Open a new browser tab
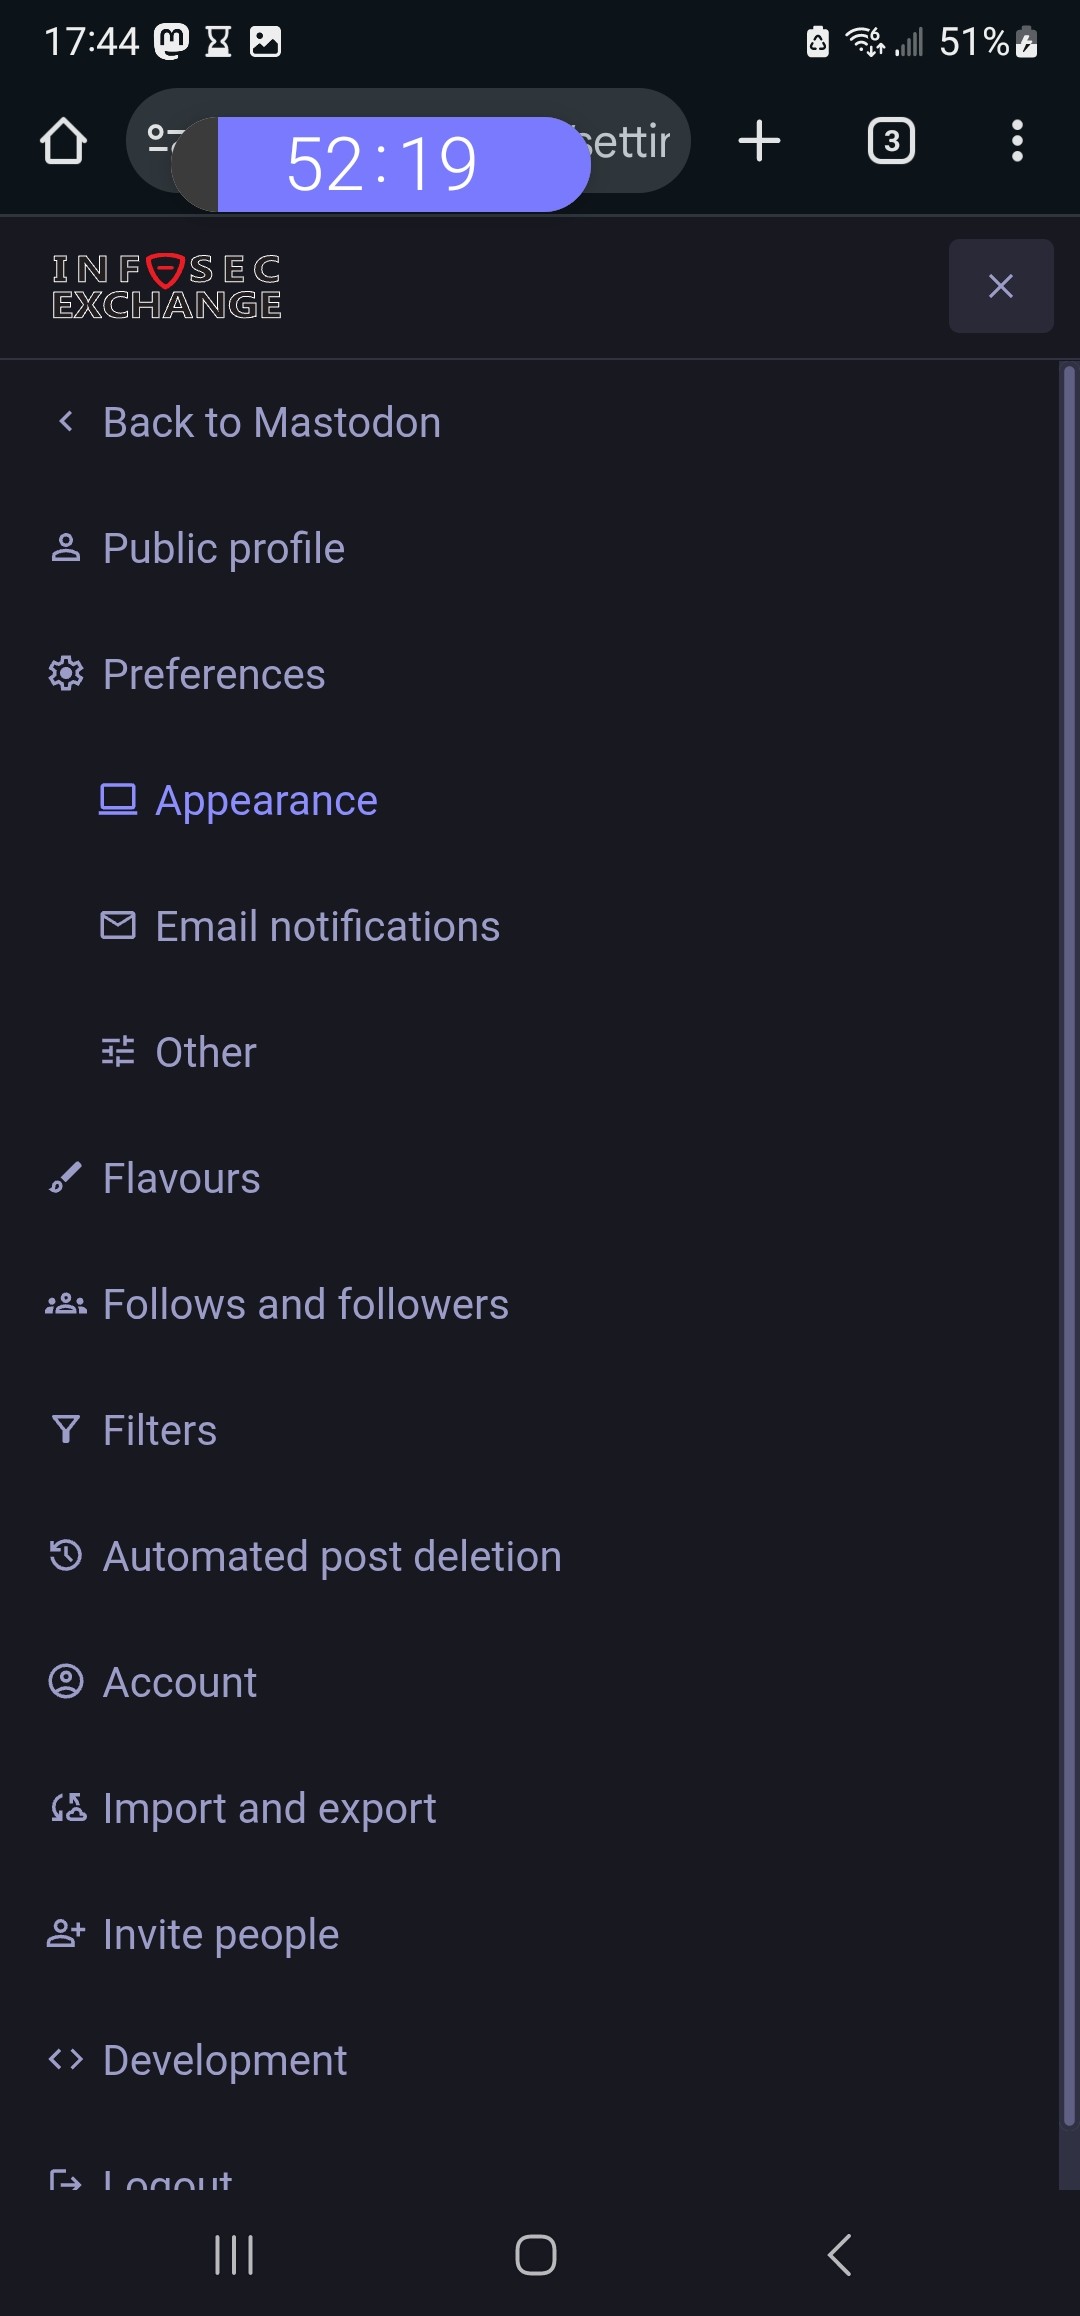This screenshot has width=1080, height=2316. click(x=759, y=141)
